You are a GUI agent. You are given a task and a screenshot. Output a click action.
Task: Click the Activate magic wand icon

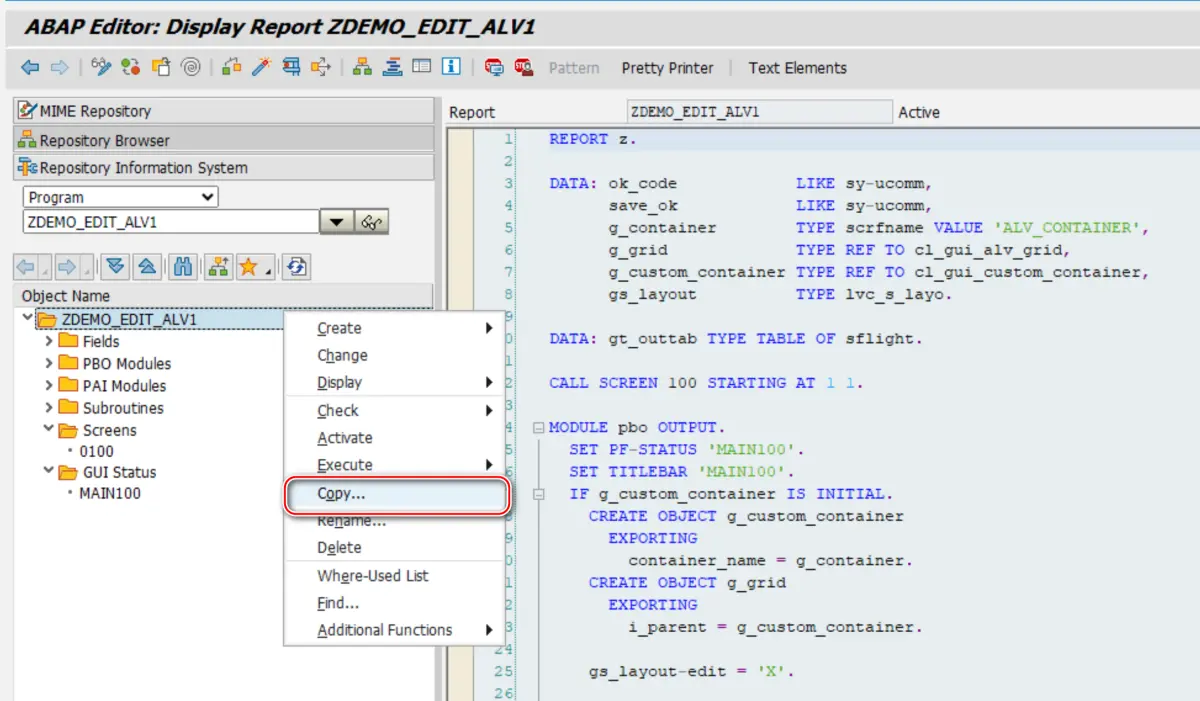pyautogui.click(x=262, y=67)
